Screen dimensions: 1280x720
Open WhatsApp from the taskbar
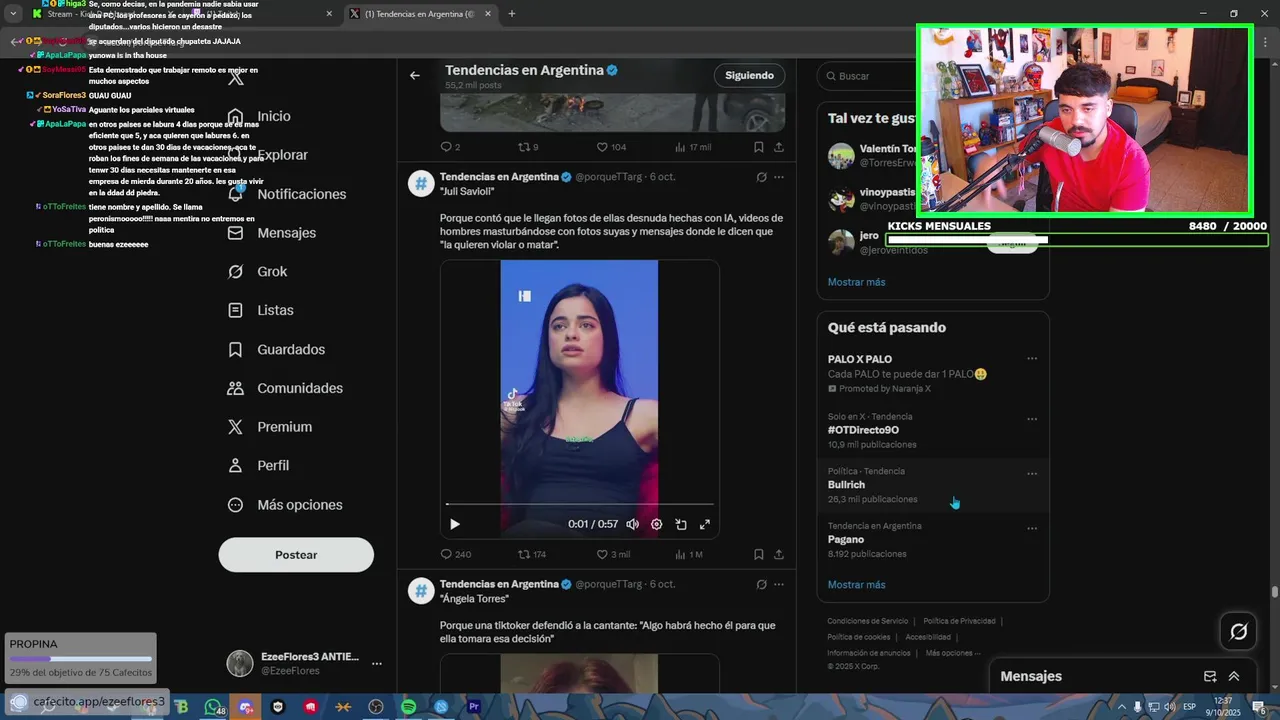click(x=213, y=707)
